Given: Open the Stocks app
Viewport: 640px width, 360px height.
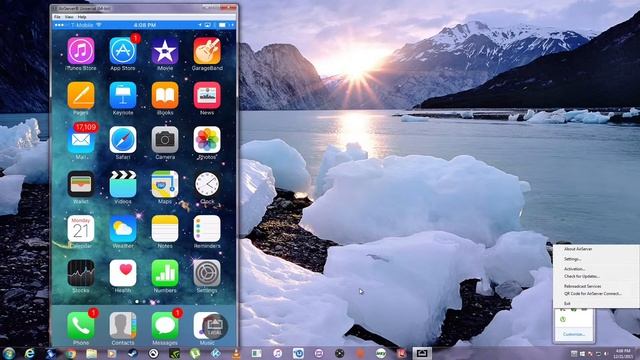Looking at the screenshot, I should point(81,273).
